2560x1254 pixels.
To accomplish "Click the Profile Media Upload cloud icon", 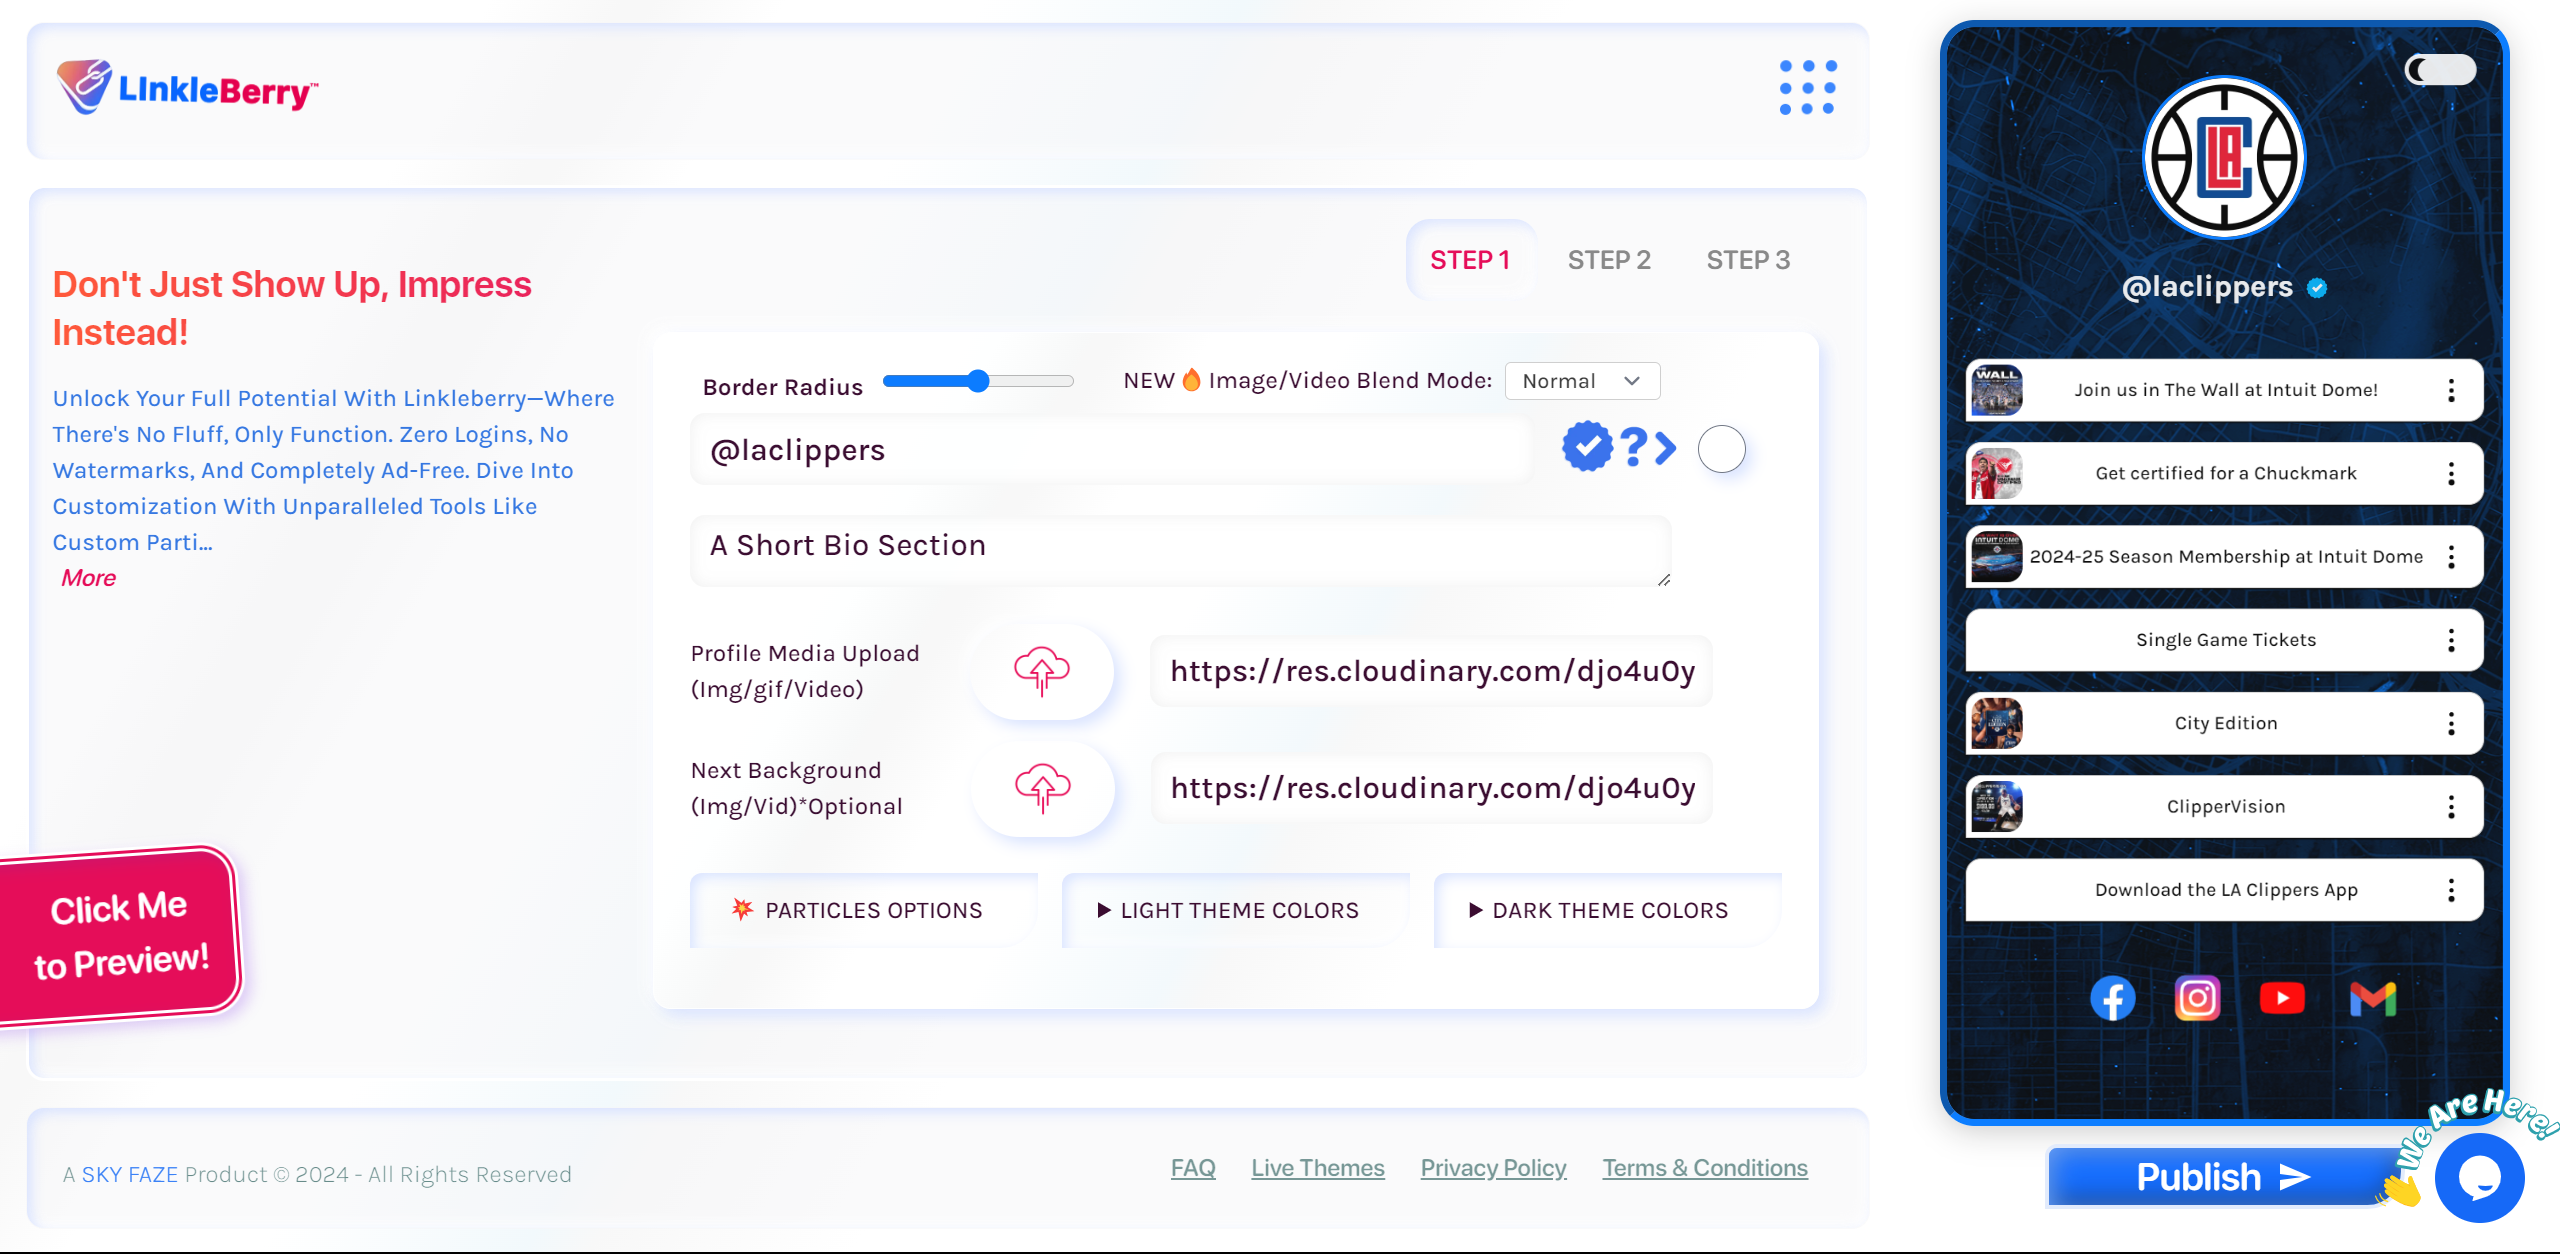I will pos(1042,671).
